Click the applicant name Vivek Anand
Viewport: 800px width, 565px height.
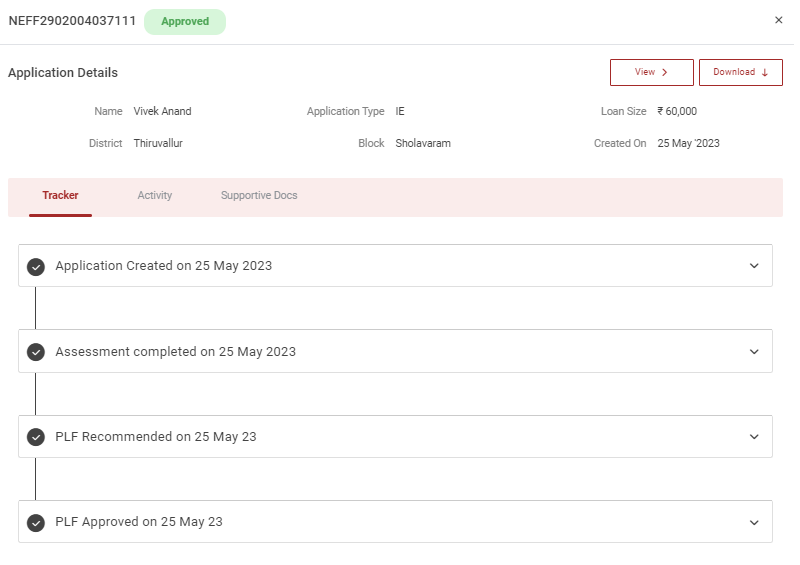point(162,112)
